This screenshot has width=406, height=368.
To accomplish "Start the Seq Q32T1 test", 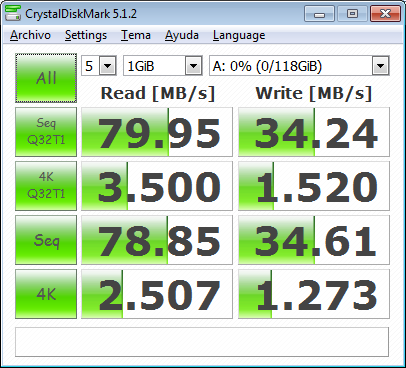I will click(46, 132).
